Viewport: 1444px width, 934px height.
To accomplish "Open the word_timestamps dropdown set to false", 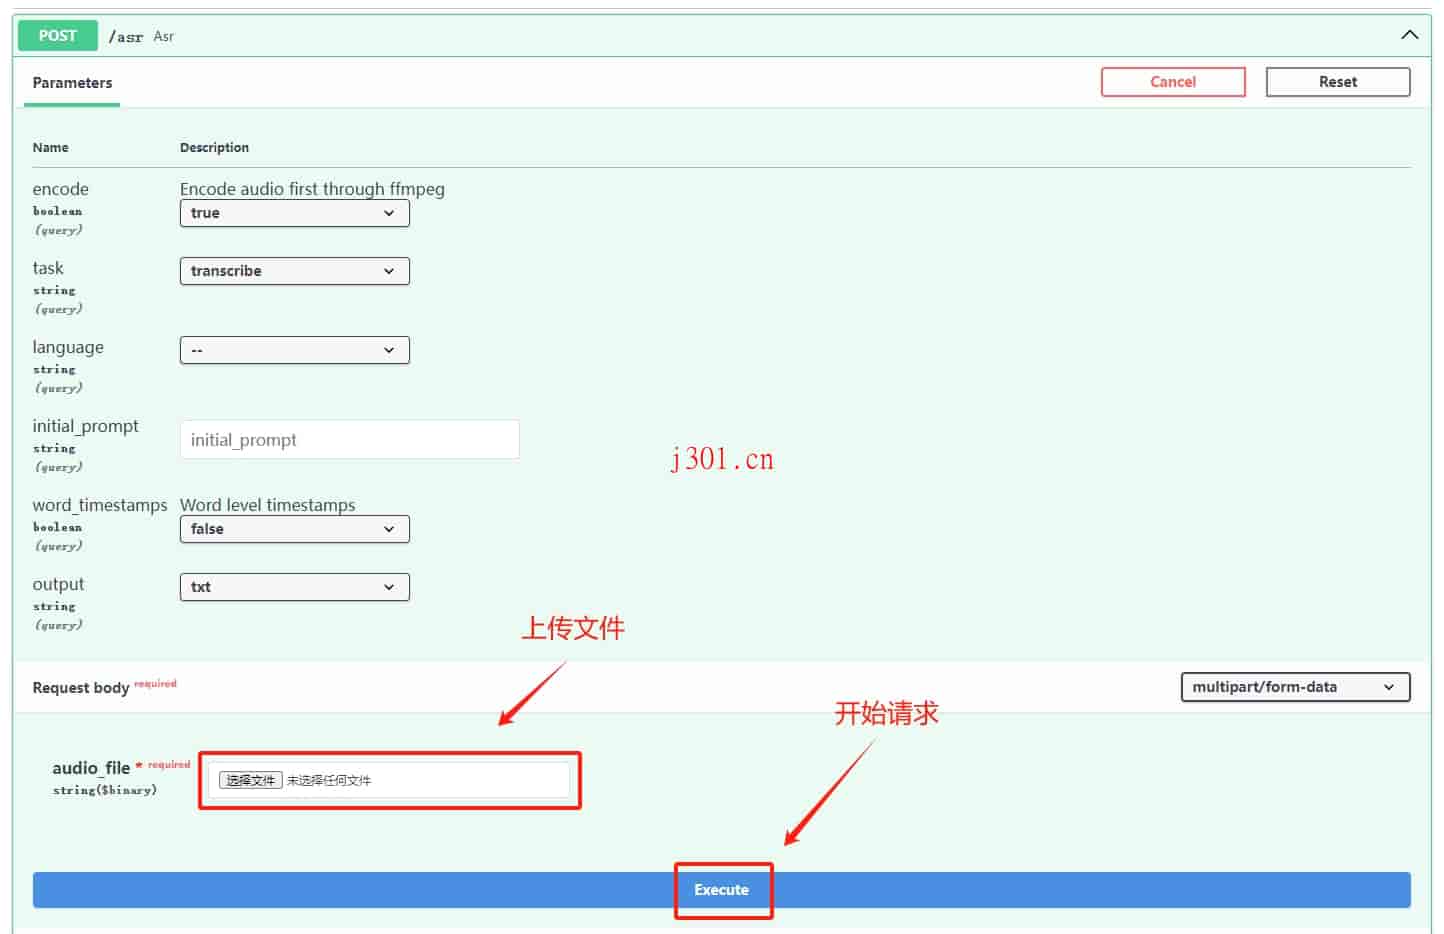I will pos(294,529).
